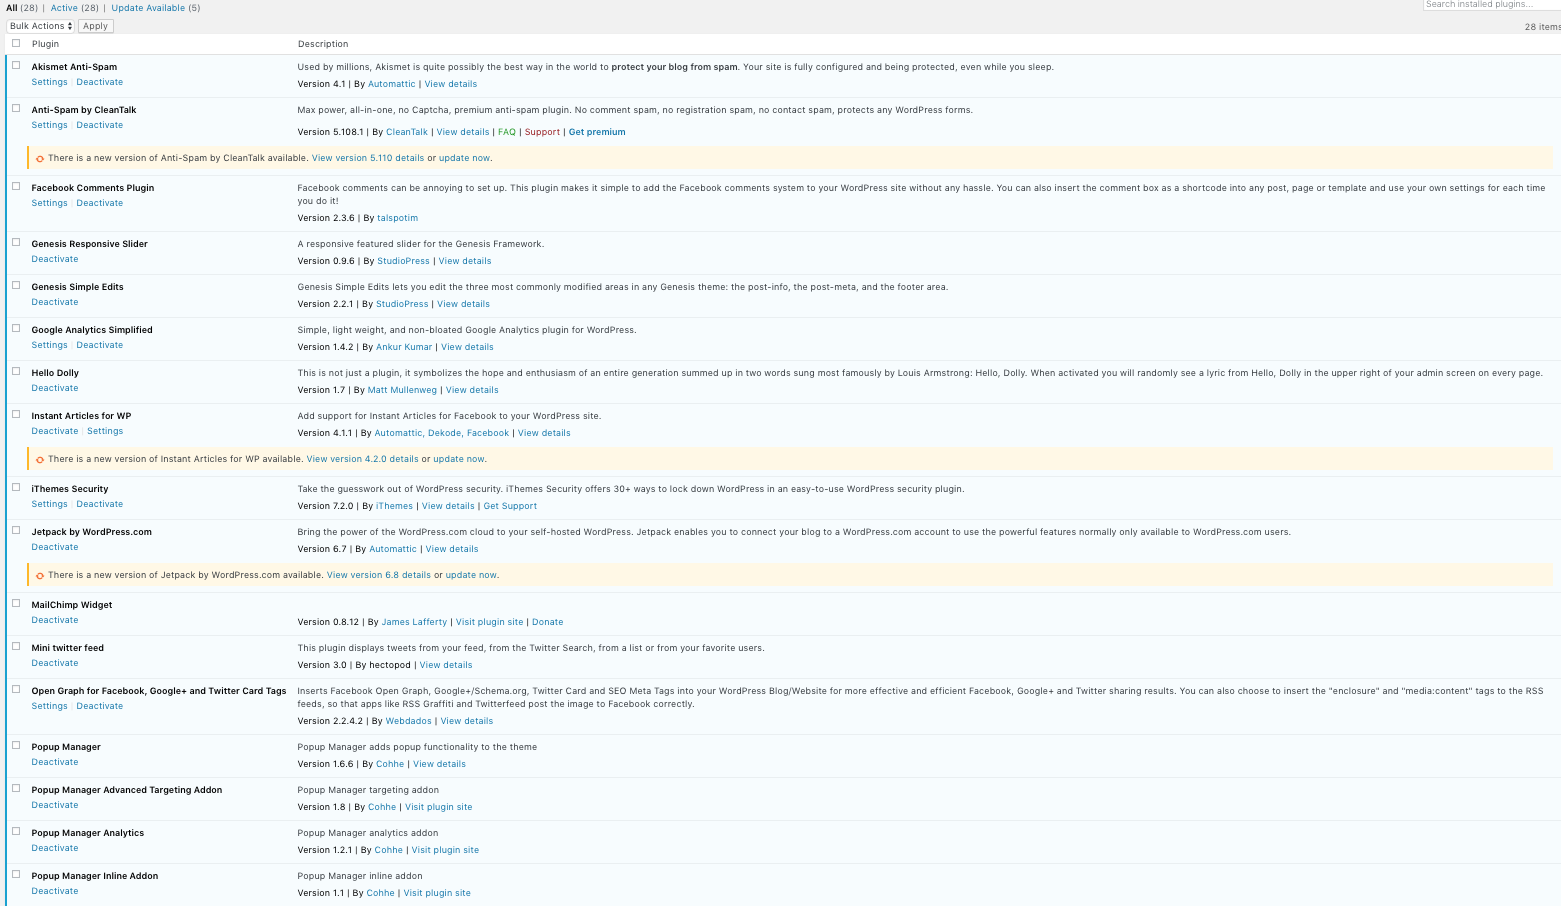
Task: View version 6.8 details for Jetpack
Action: pyautogui.click(x=379, y=575)
